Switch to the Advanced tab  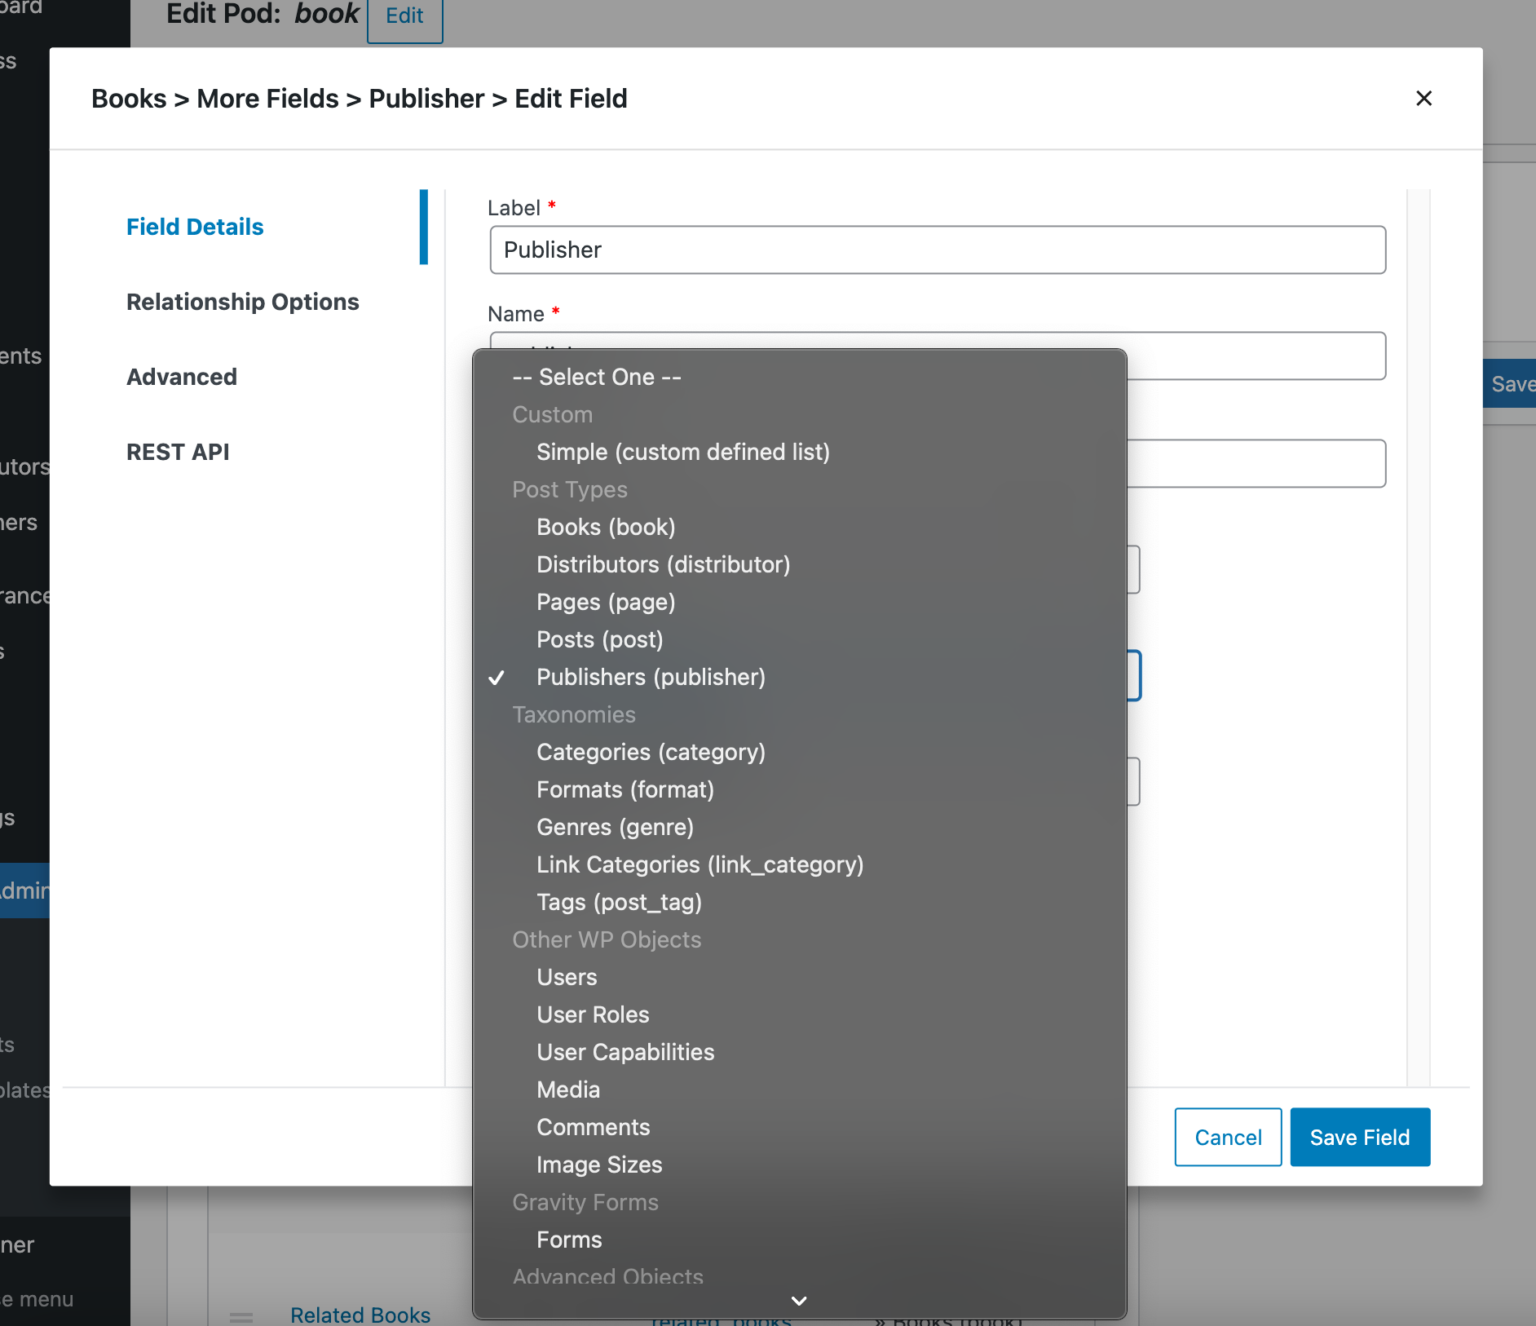pos(181,377)
